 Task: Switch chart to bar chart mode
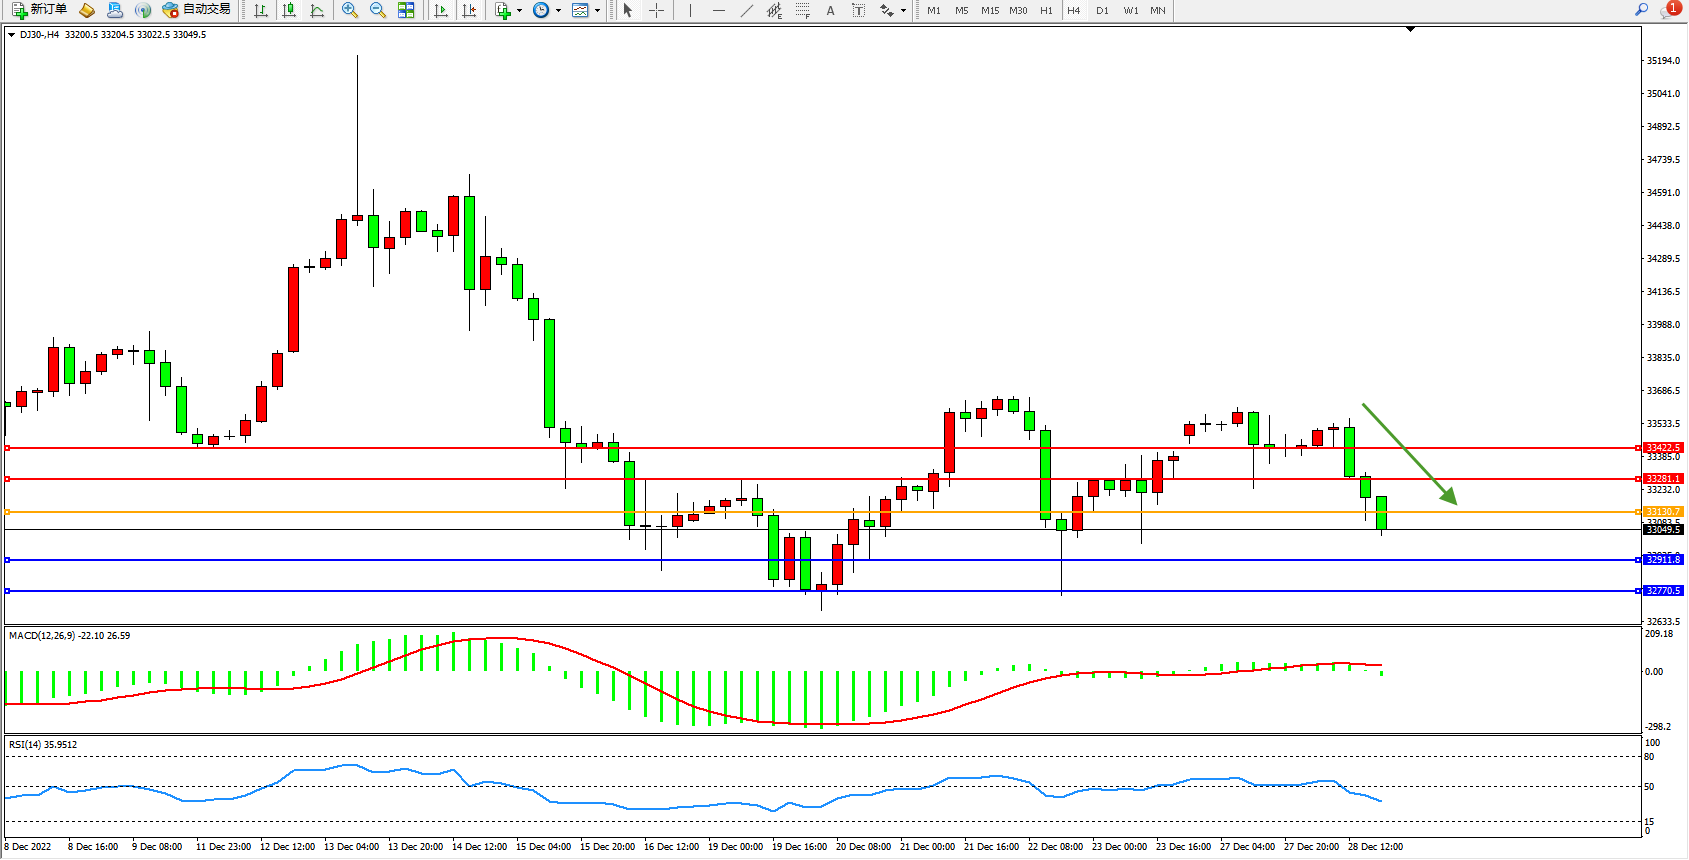click(261, 10)
